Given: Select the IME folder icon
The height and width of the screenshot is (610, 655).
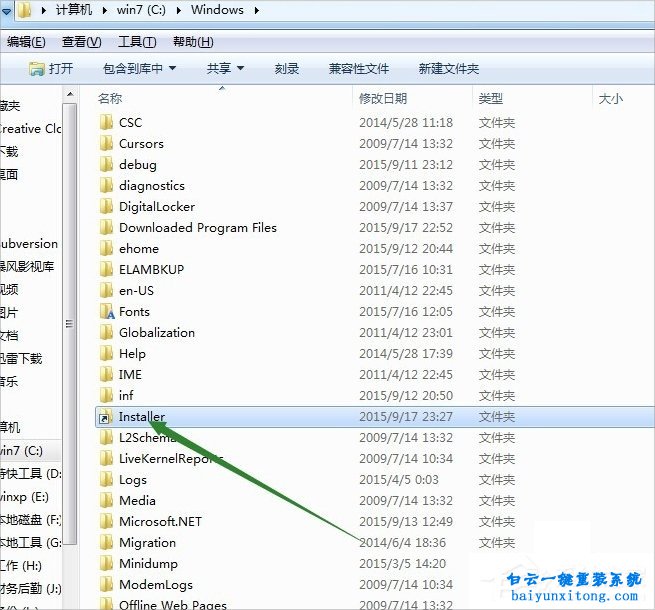Looking at the screenshot, I should tap(106, 374).
